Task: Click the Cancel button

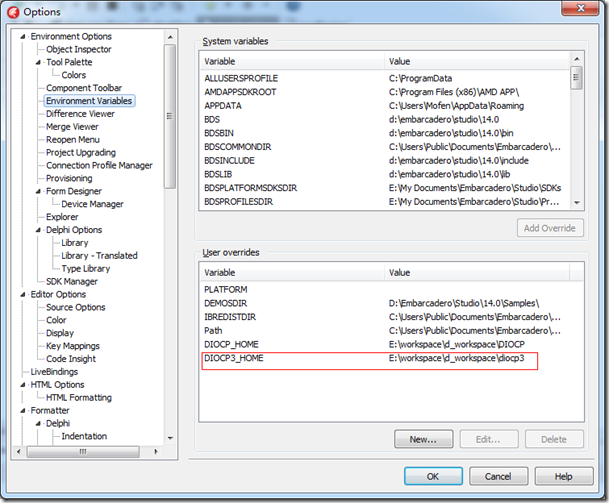Action: point(498,476)
